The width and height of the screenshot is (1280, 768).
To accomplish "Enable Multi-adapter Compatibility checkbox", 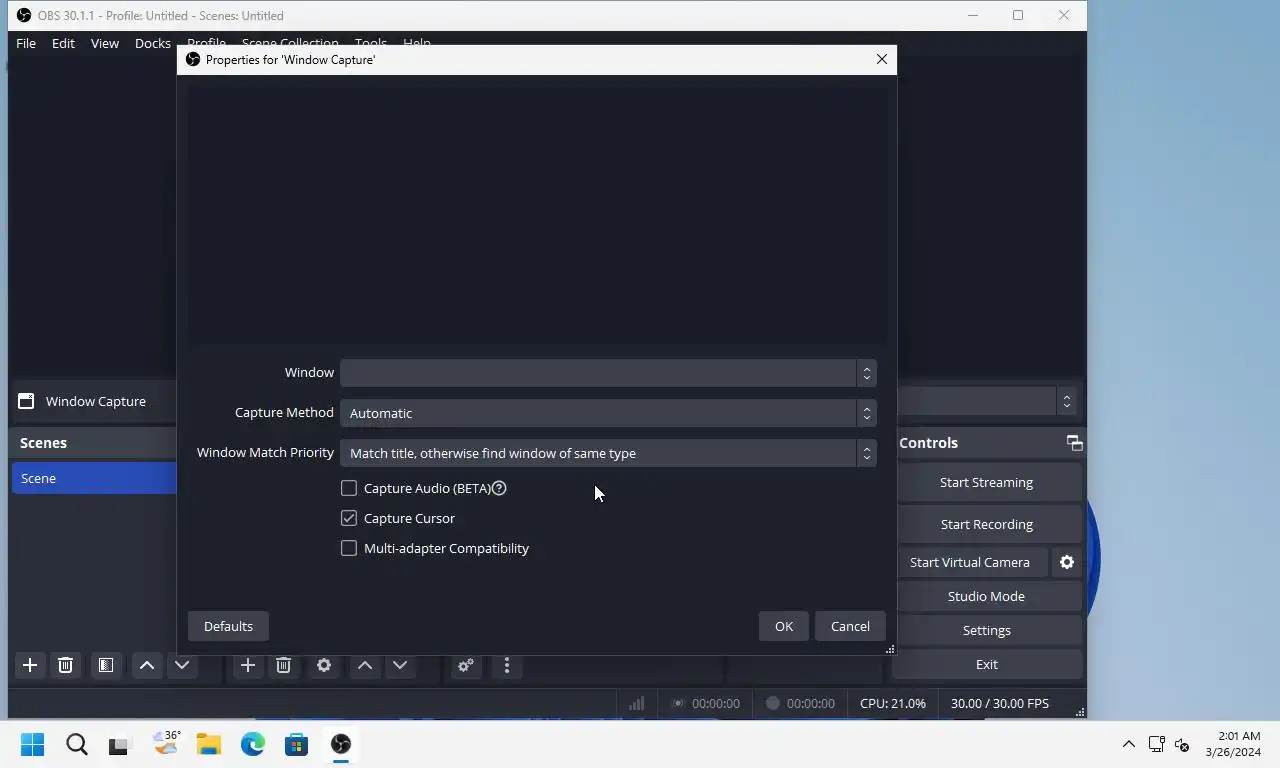I will [x=349, y=548].
